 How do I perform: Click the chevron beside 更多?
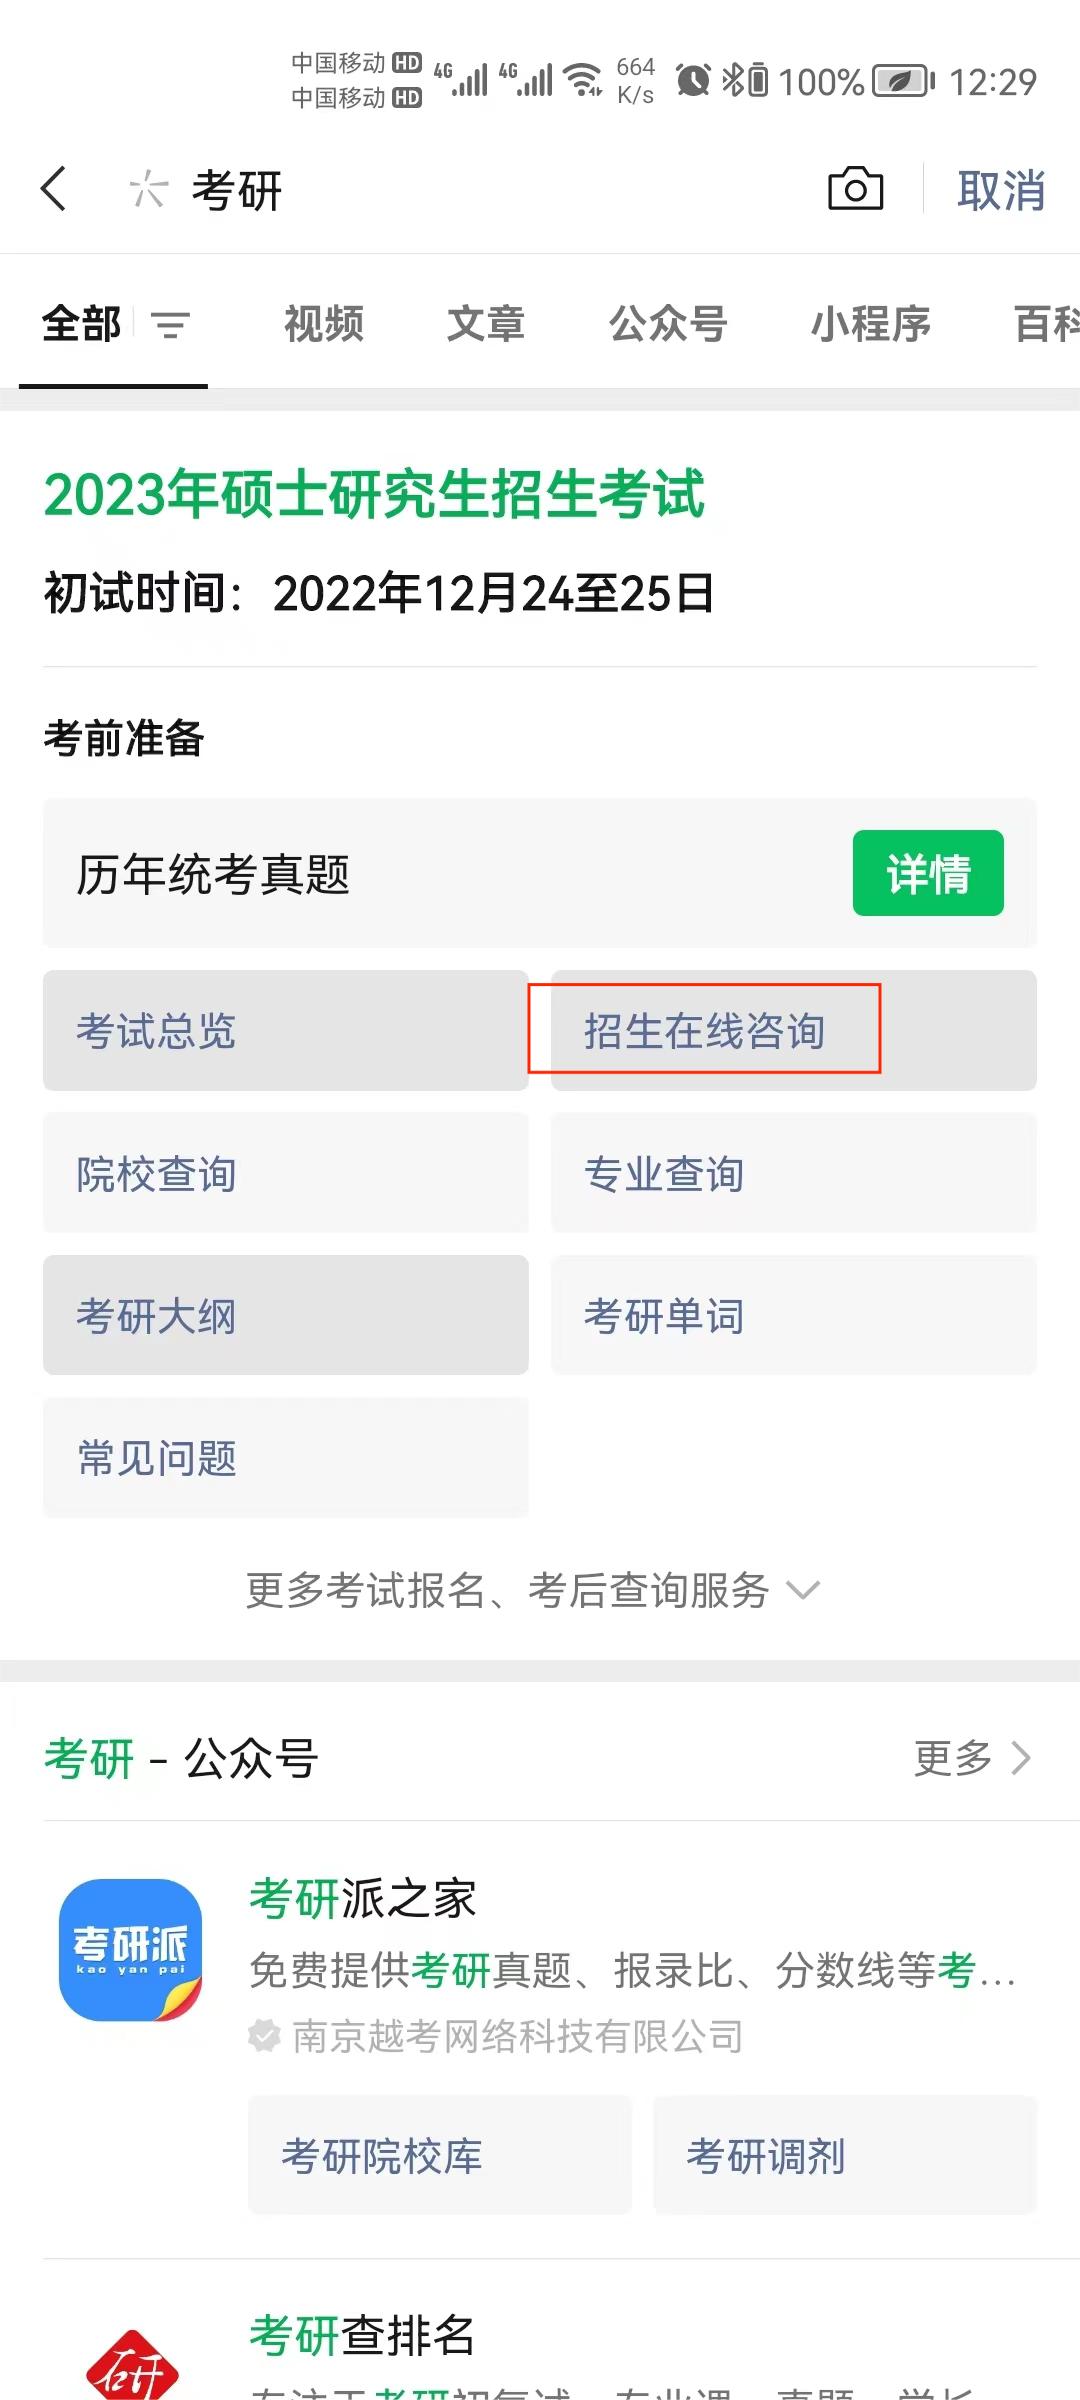pyautogui.click(x=1020, y=1758)
